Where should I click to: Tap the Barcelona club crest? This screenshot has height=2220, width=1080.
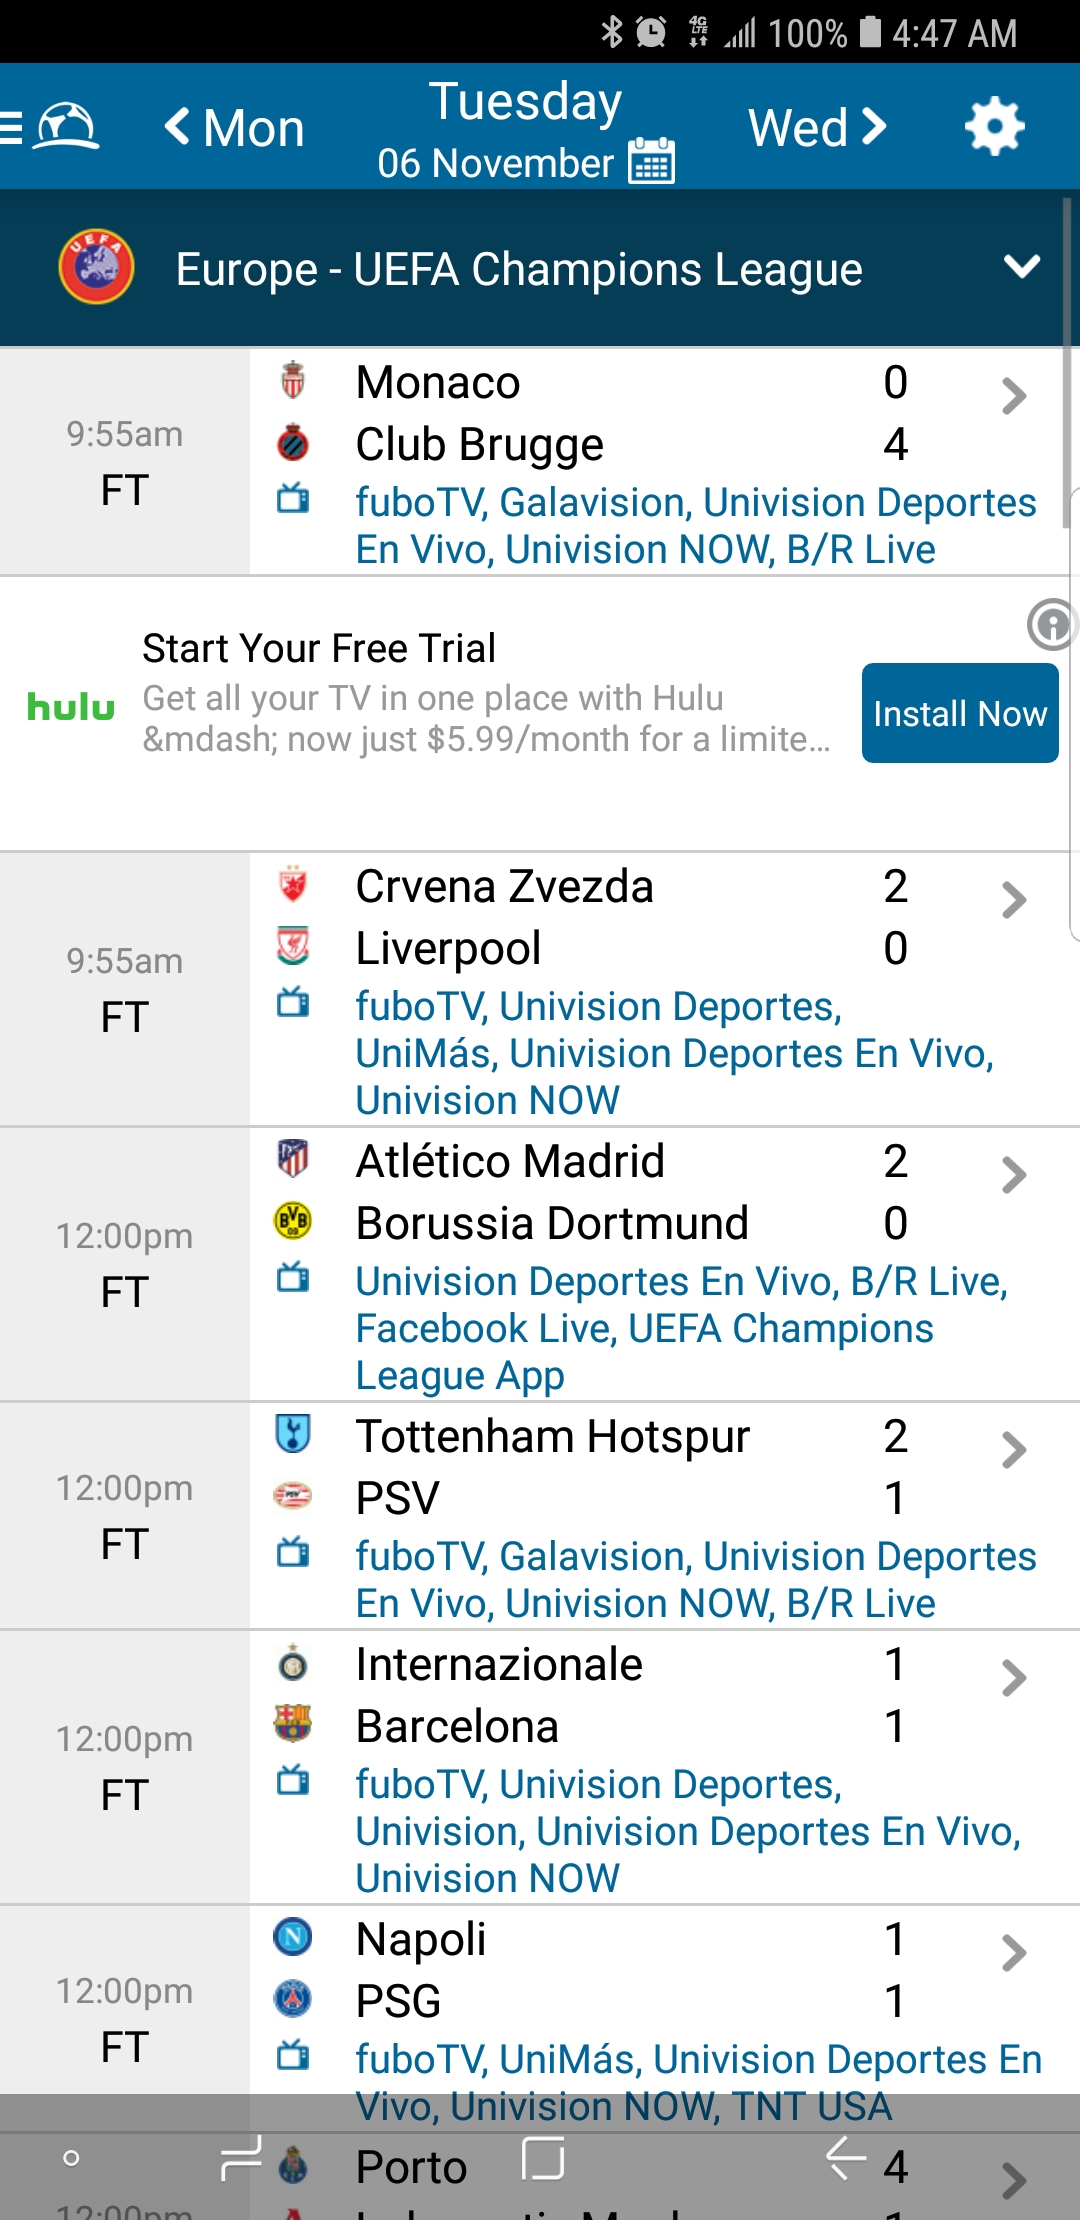pyautogui.click(x=293, y=1724)
